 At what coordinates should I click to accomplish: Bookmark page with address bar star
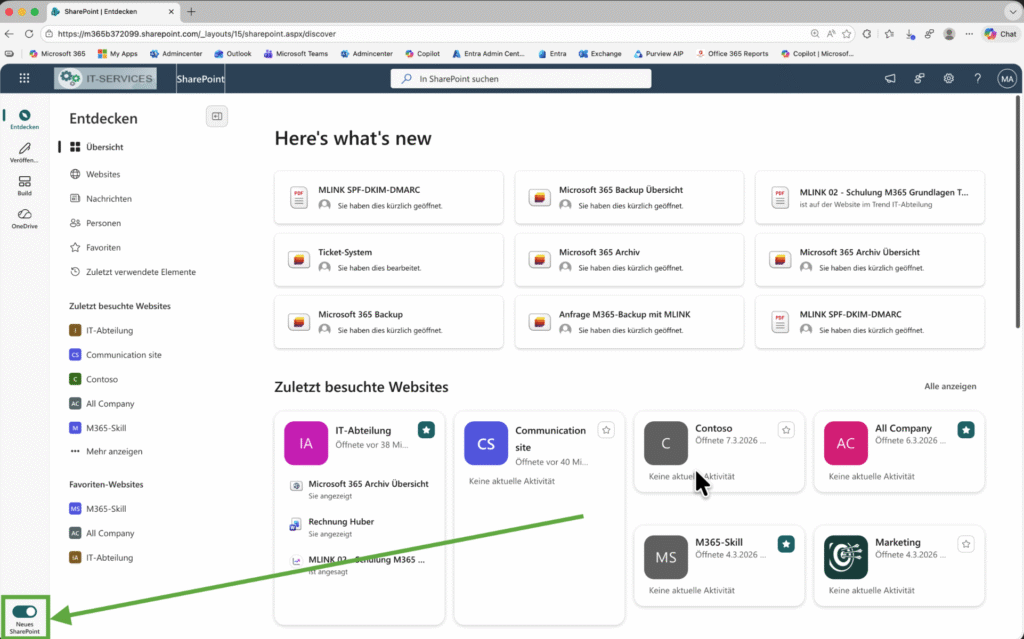pos(847,33)
